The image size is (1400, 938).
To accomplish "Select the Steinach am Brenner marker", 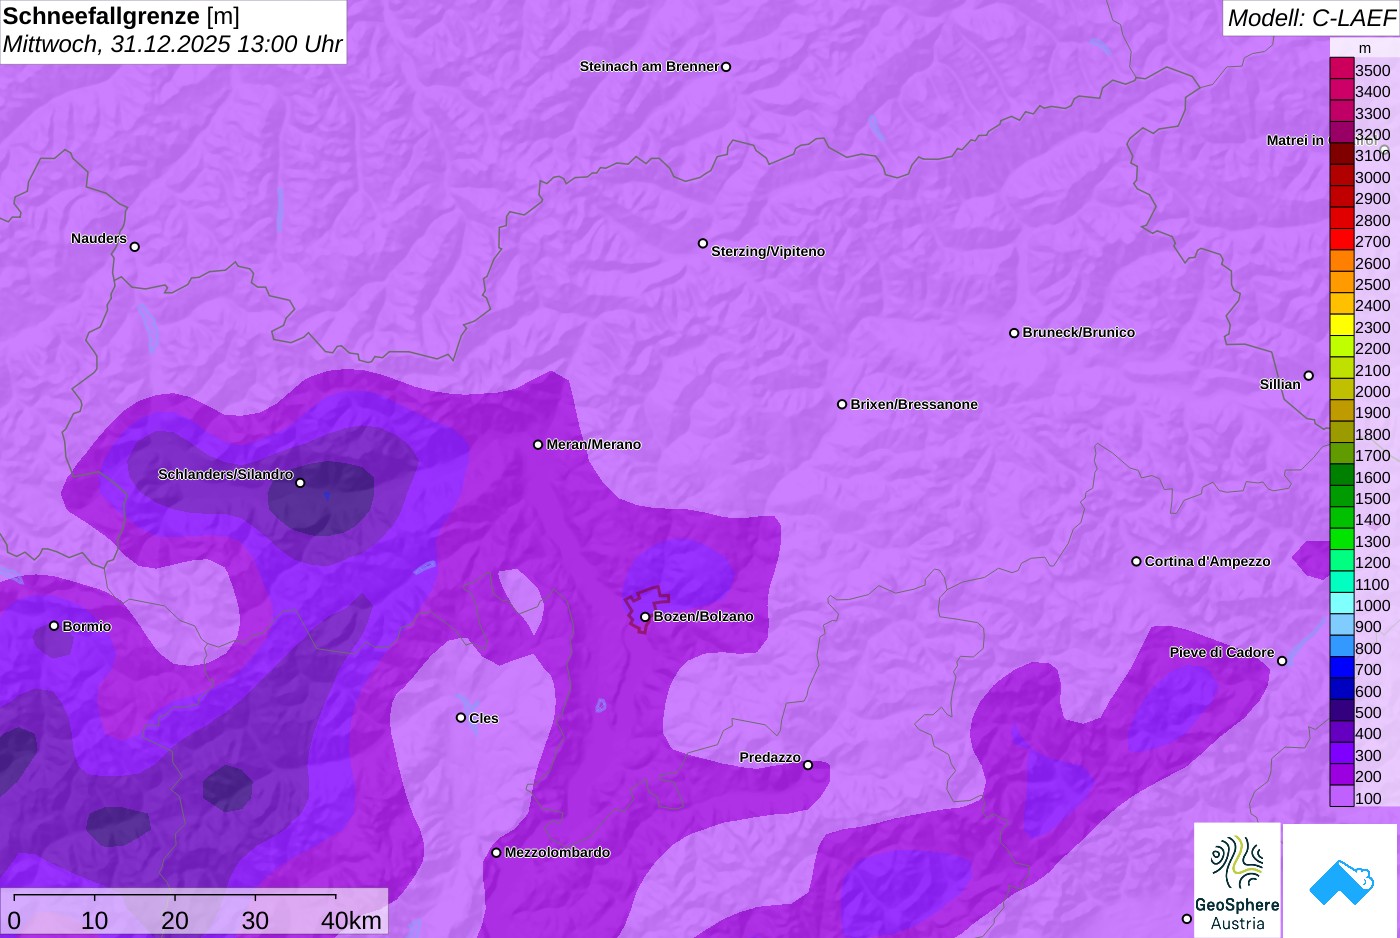I will pos(726,67).
